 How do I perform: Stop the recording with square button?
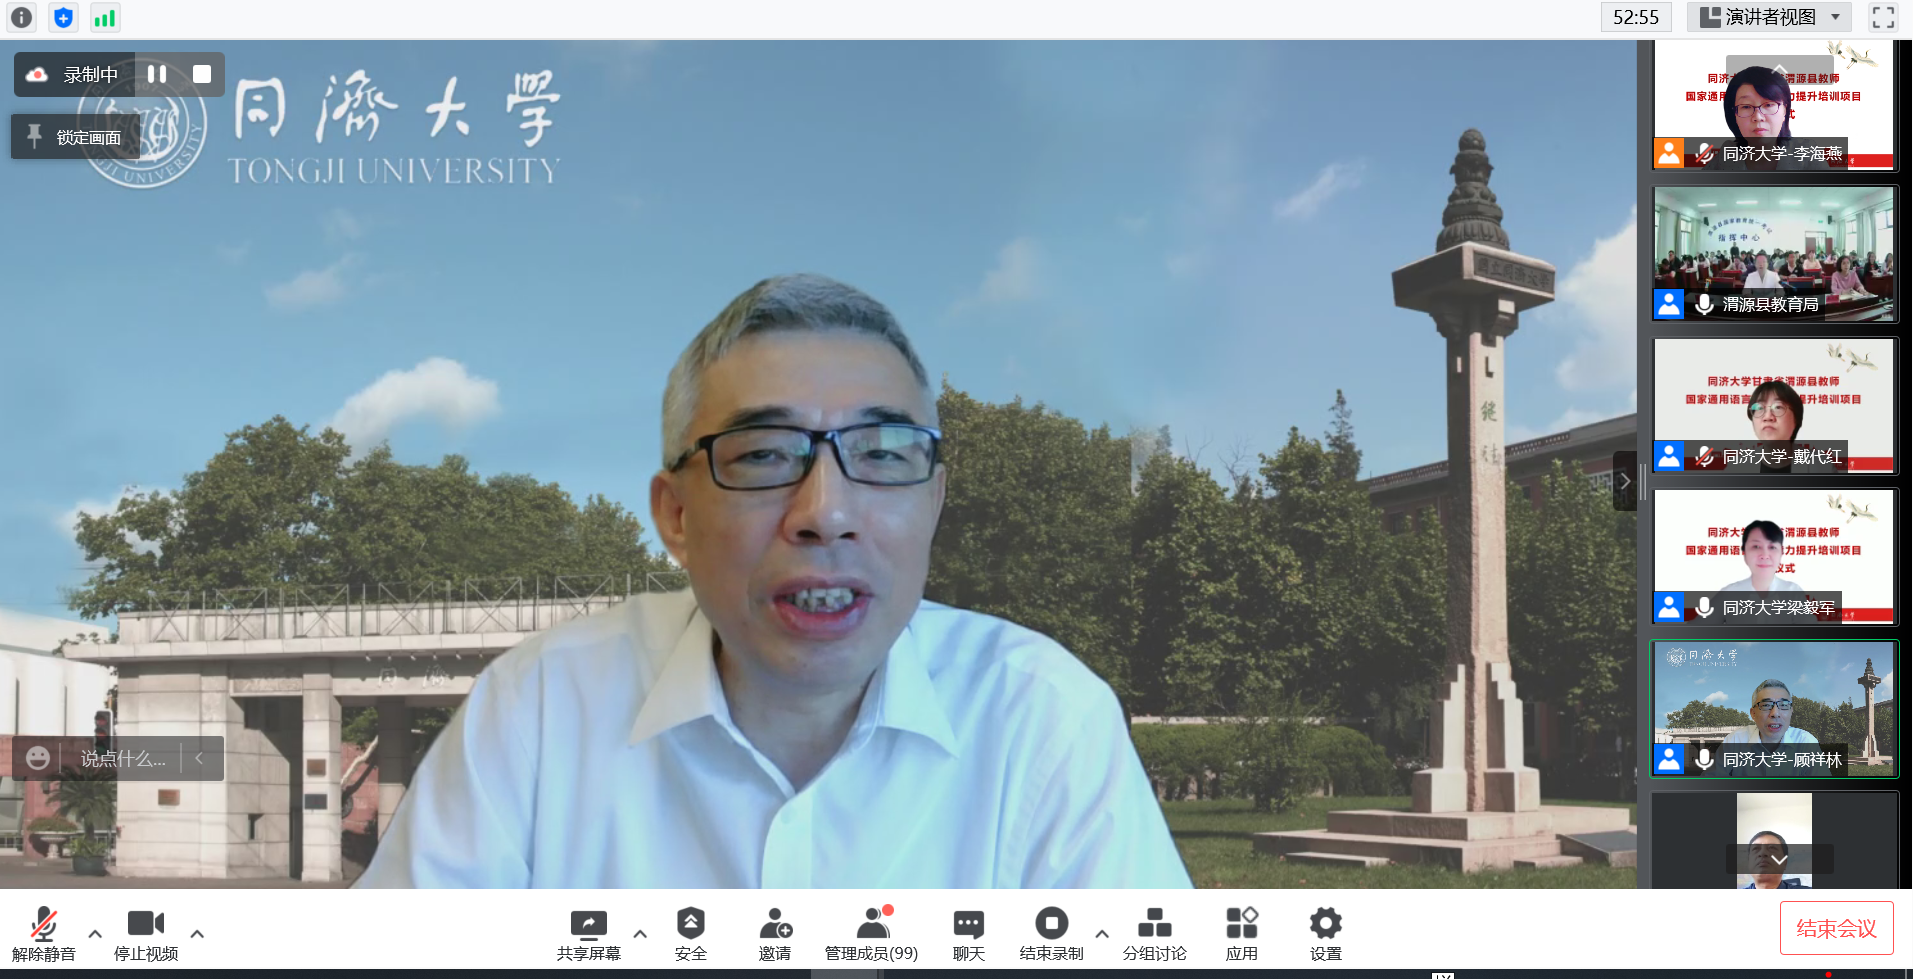[x=202, y=74]
